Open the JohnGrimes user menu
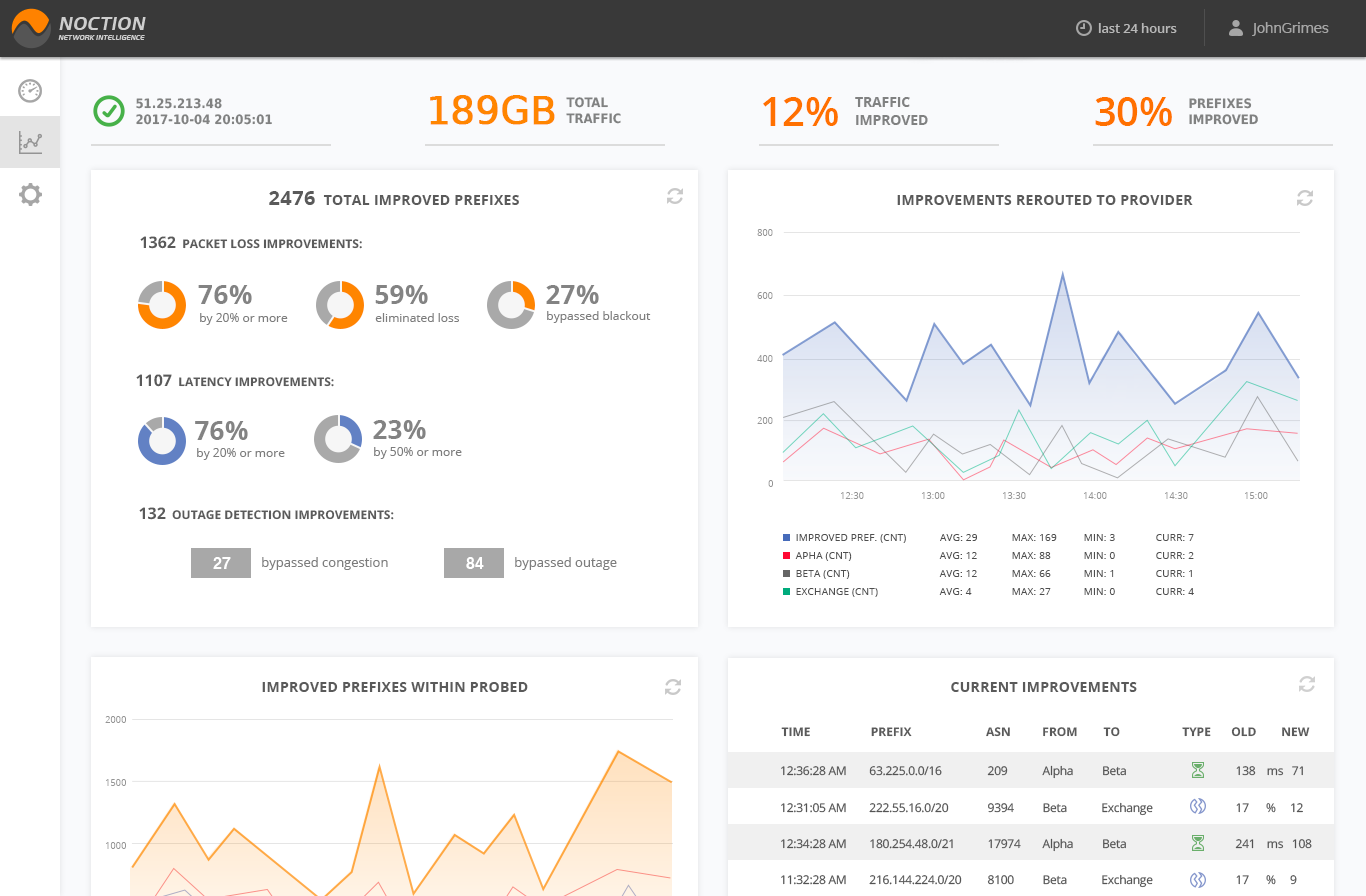Image resolution: width=1366 pixels, height=896 pixels. point(1279,28)
